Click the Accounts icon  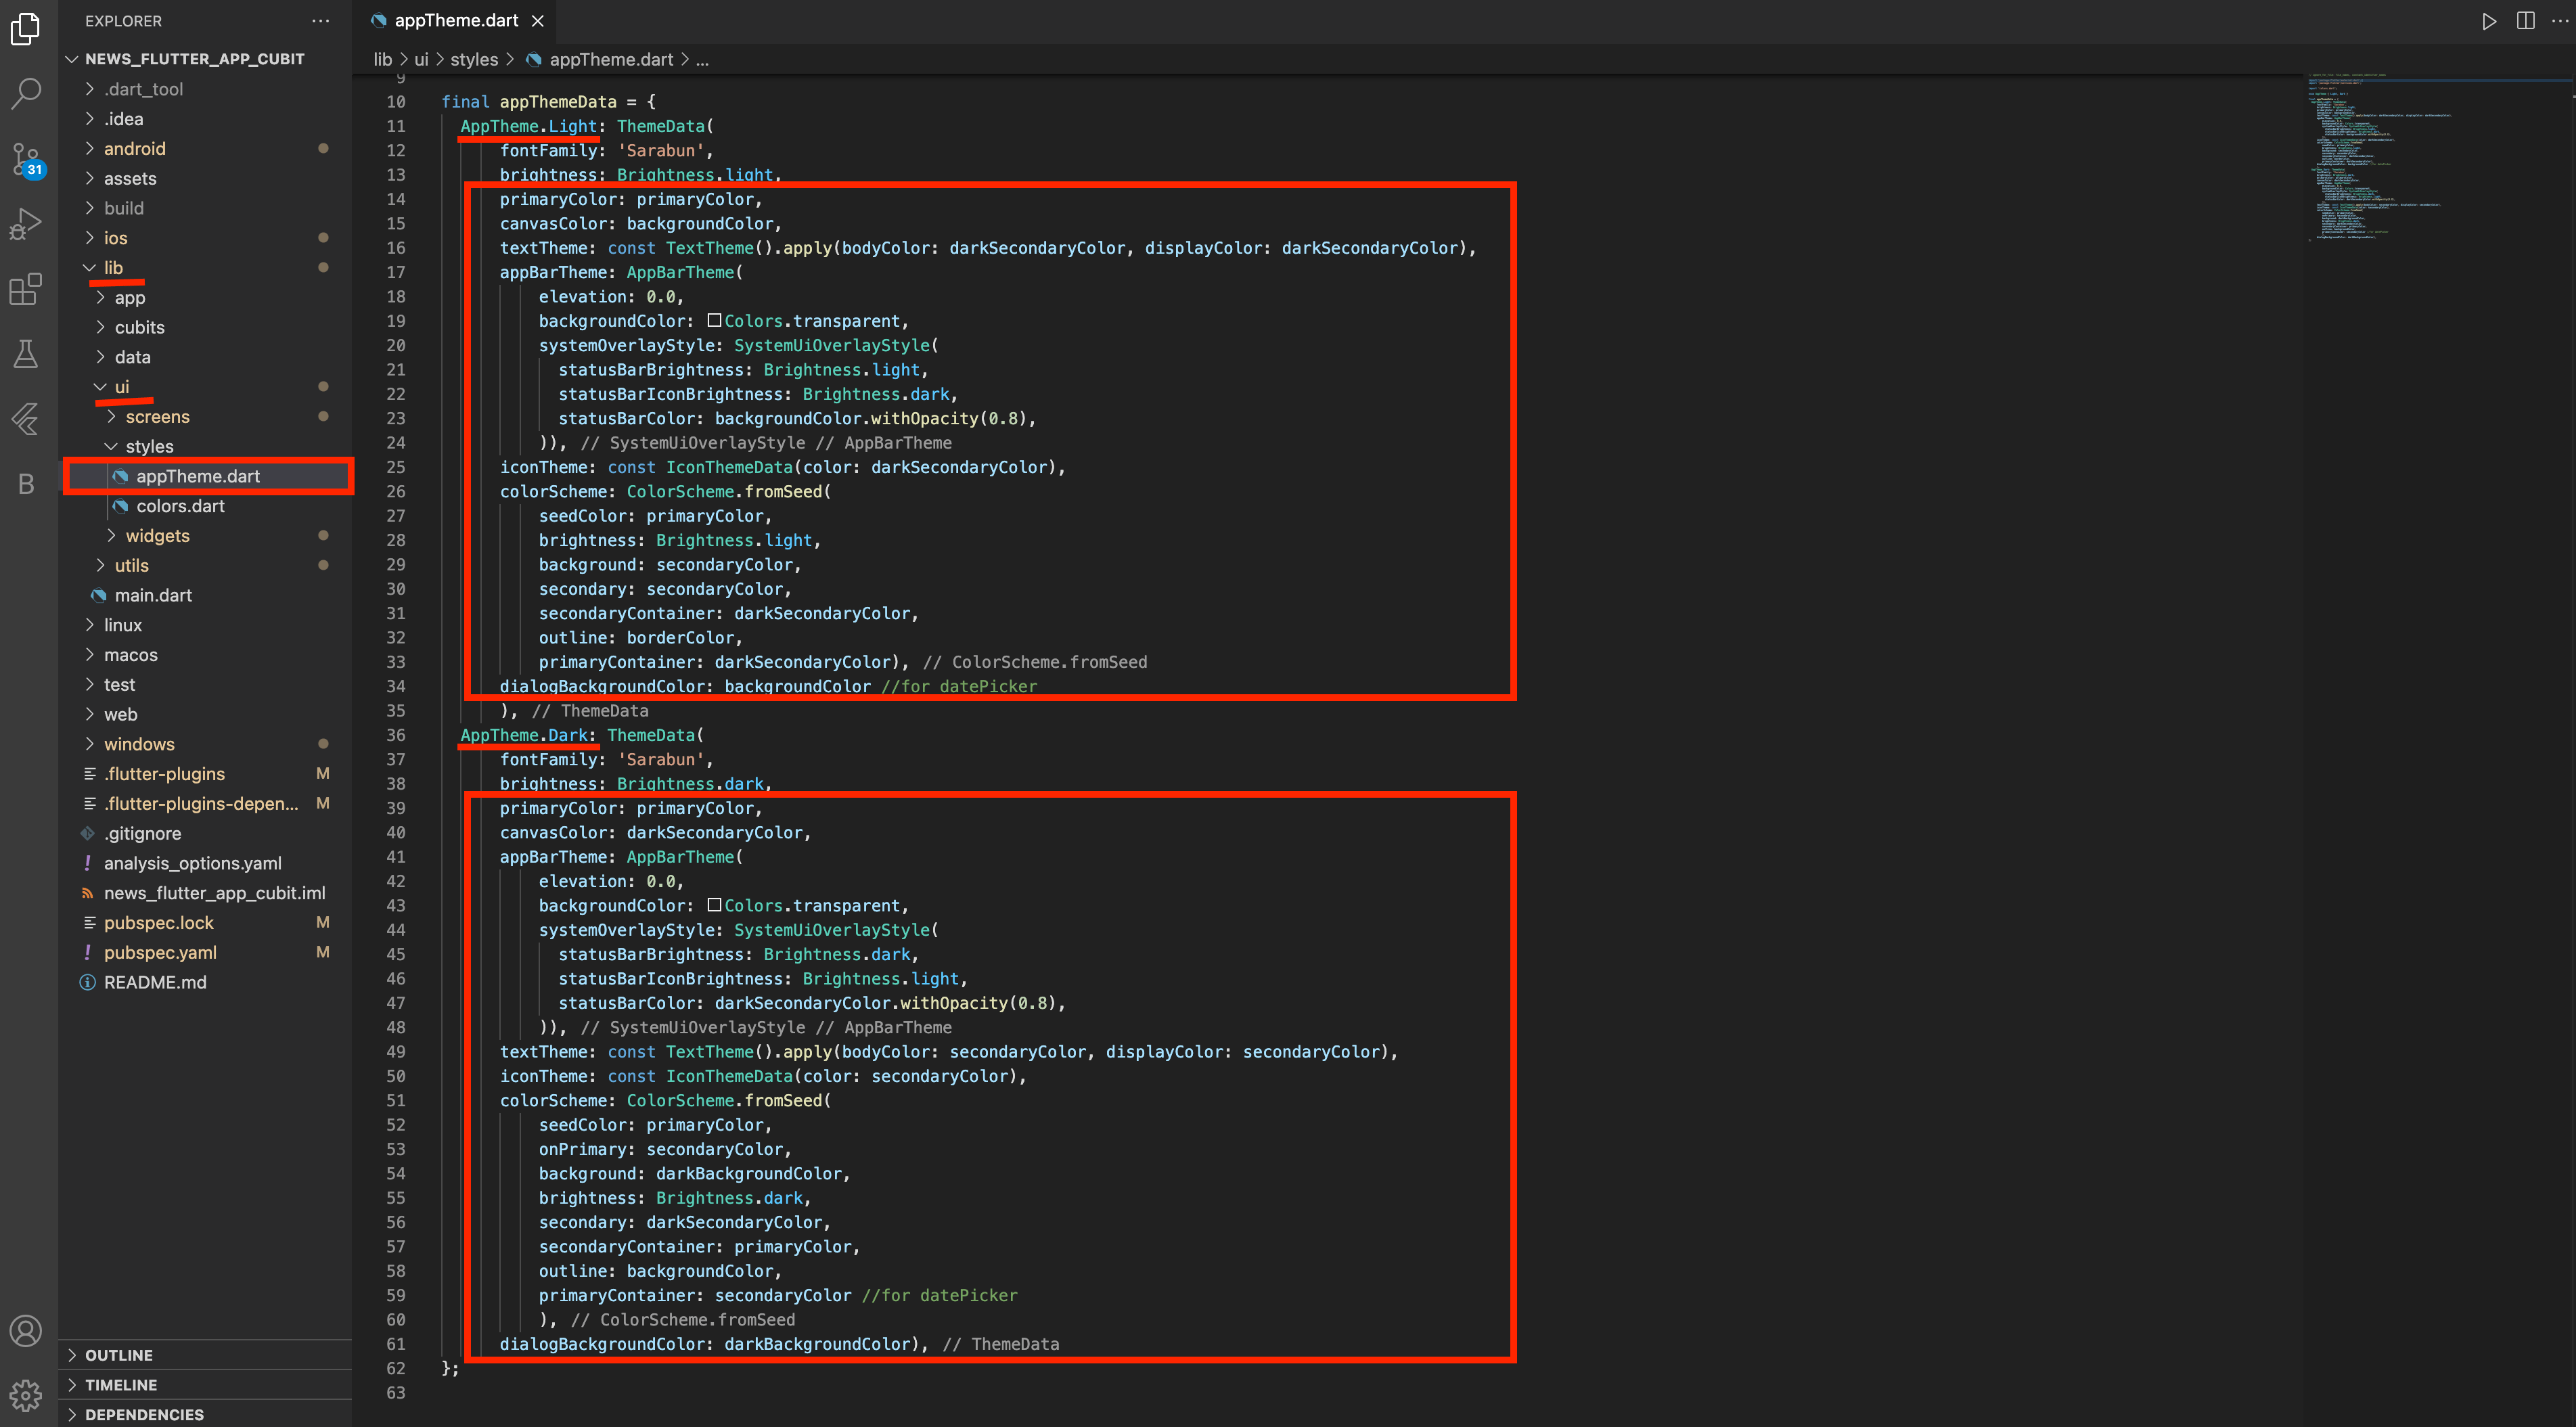pos(26,1330)
